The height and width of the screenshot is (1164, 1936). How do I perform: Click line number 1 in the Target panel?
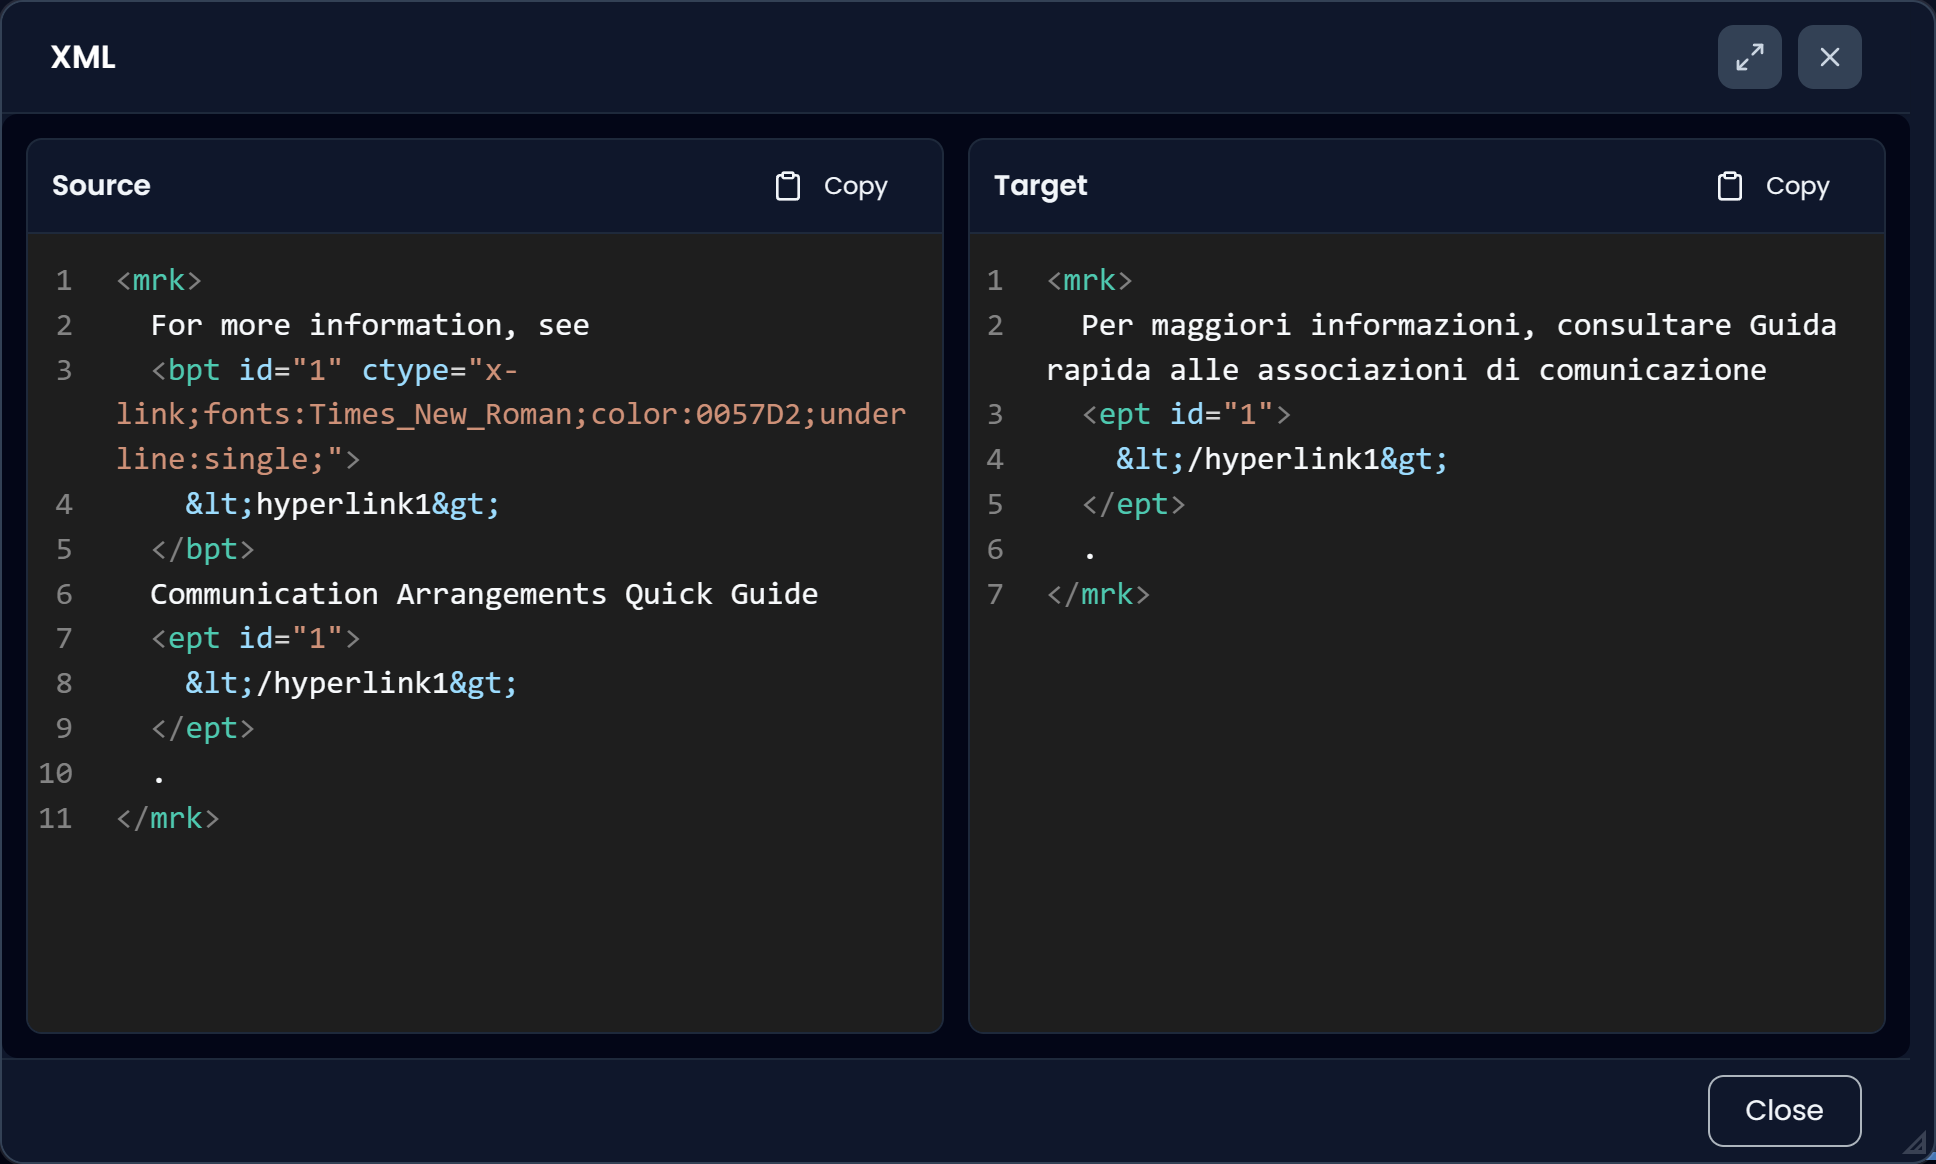[995, 281]
